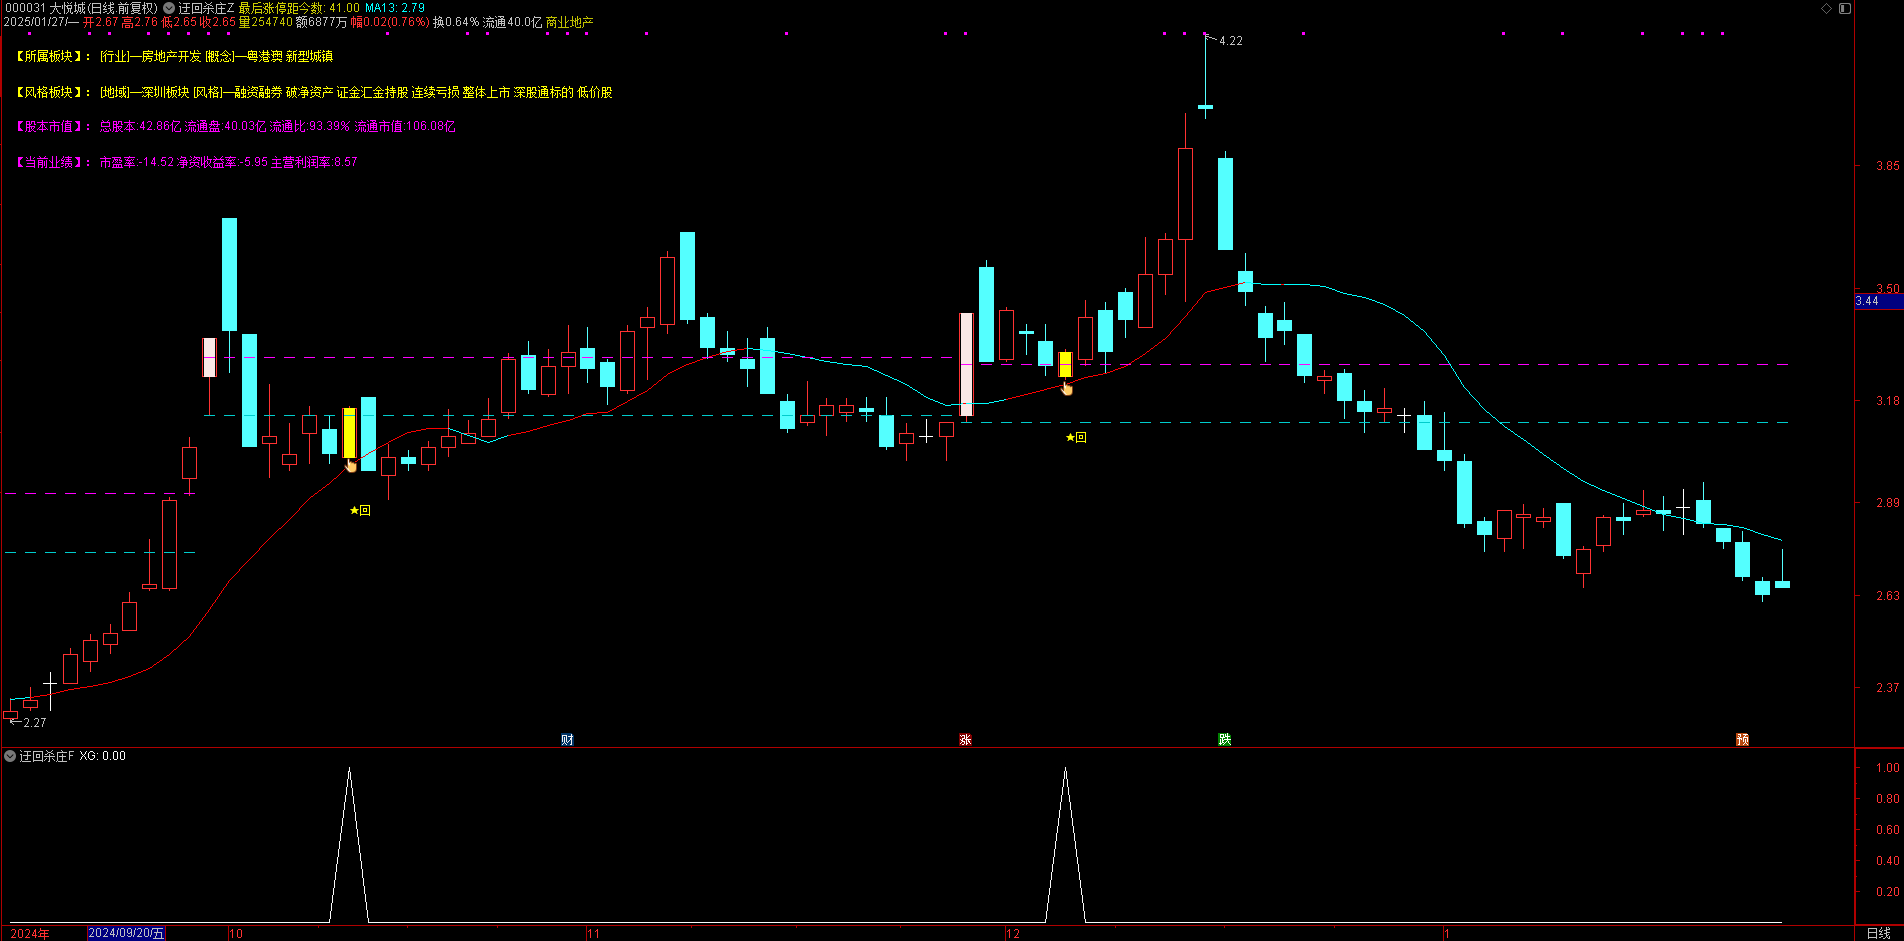This screenshot has width=1904, height=941.
Task: Click the 2024/09/20/五 date label
Action: click(x=126, y=933)
